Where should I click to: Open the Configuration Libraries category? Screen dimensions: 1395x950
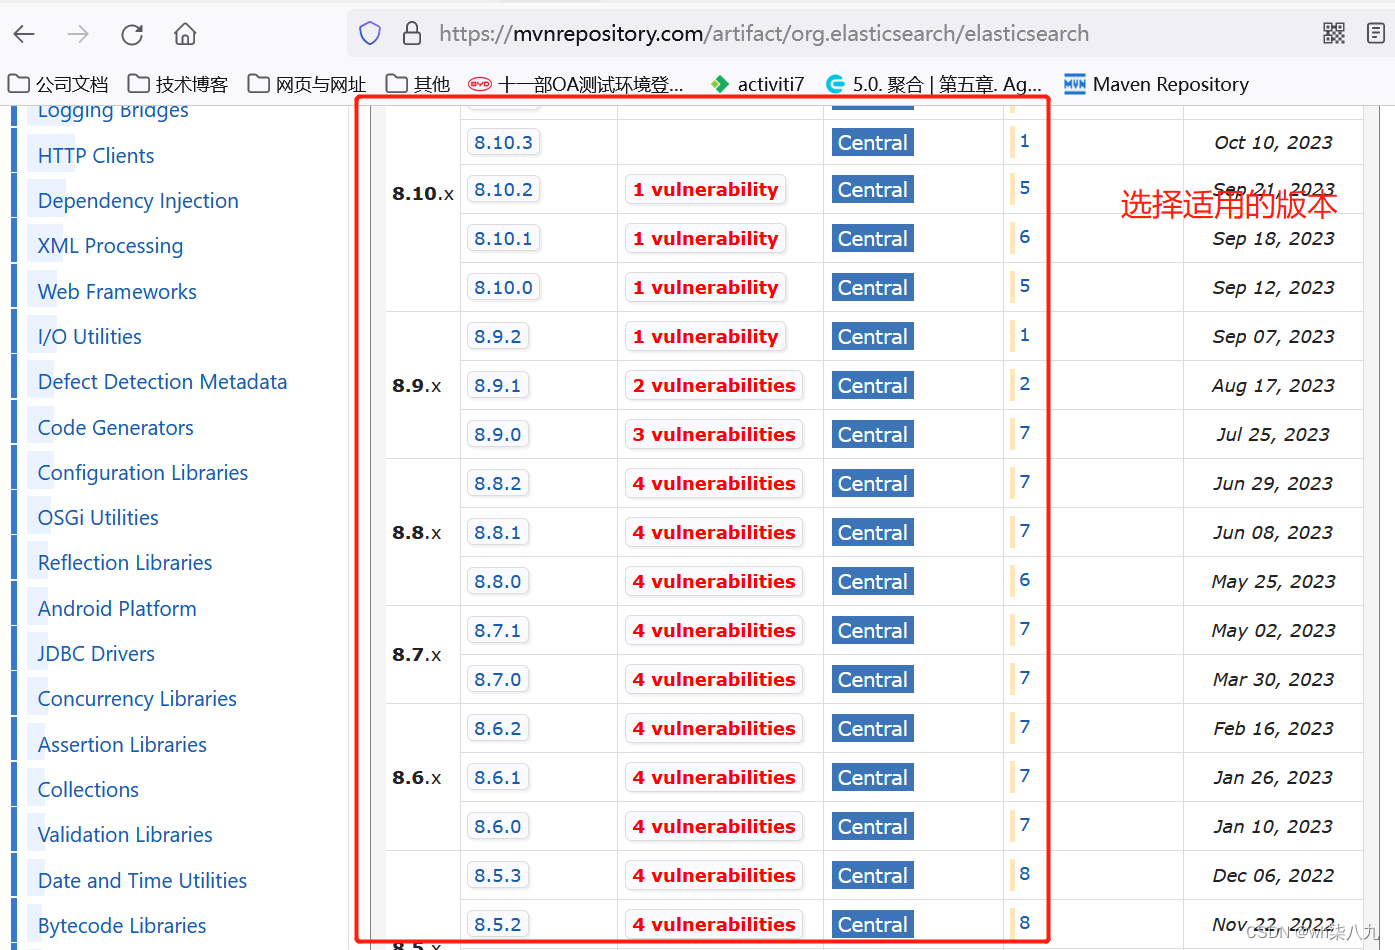point(142,473)
